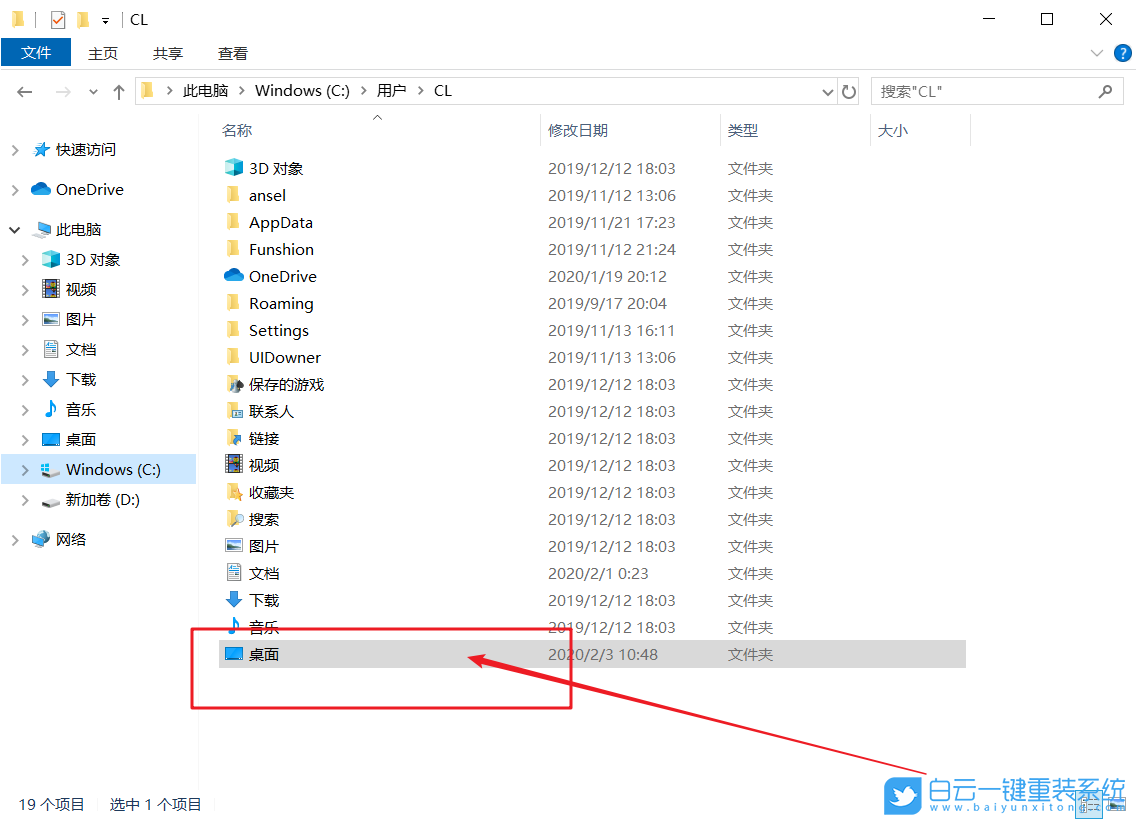Click 新加卷 (D:) in the sidebar

102,499
